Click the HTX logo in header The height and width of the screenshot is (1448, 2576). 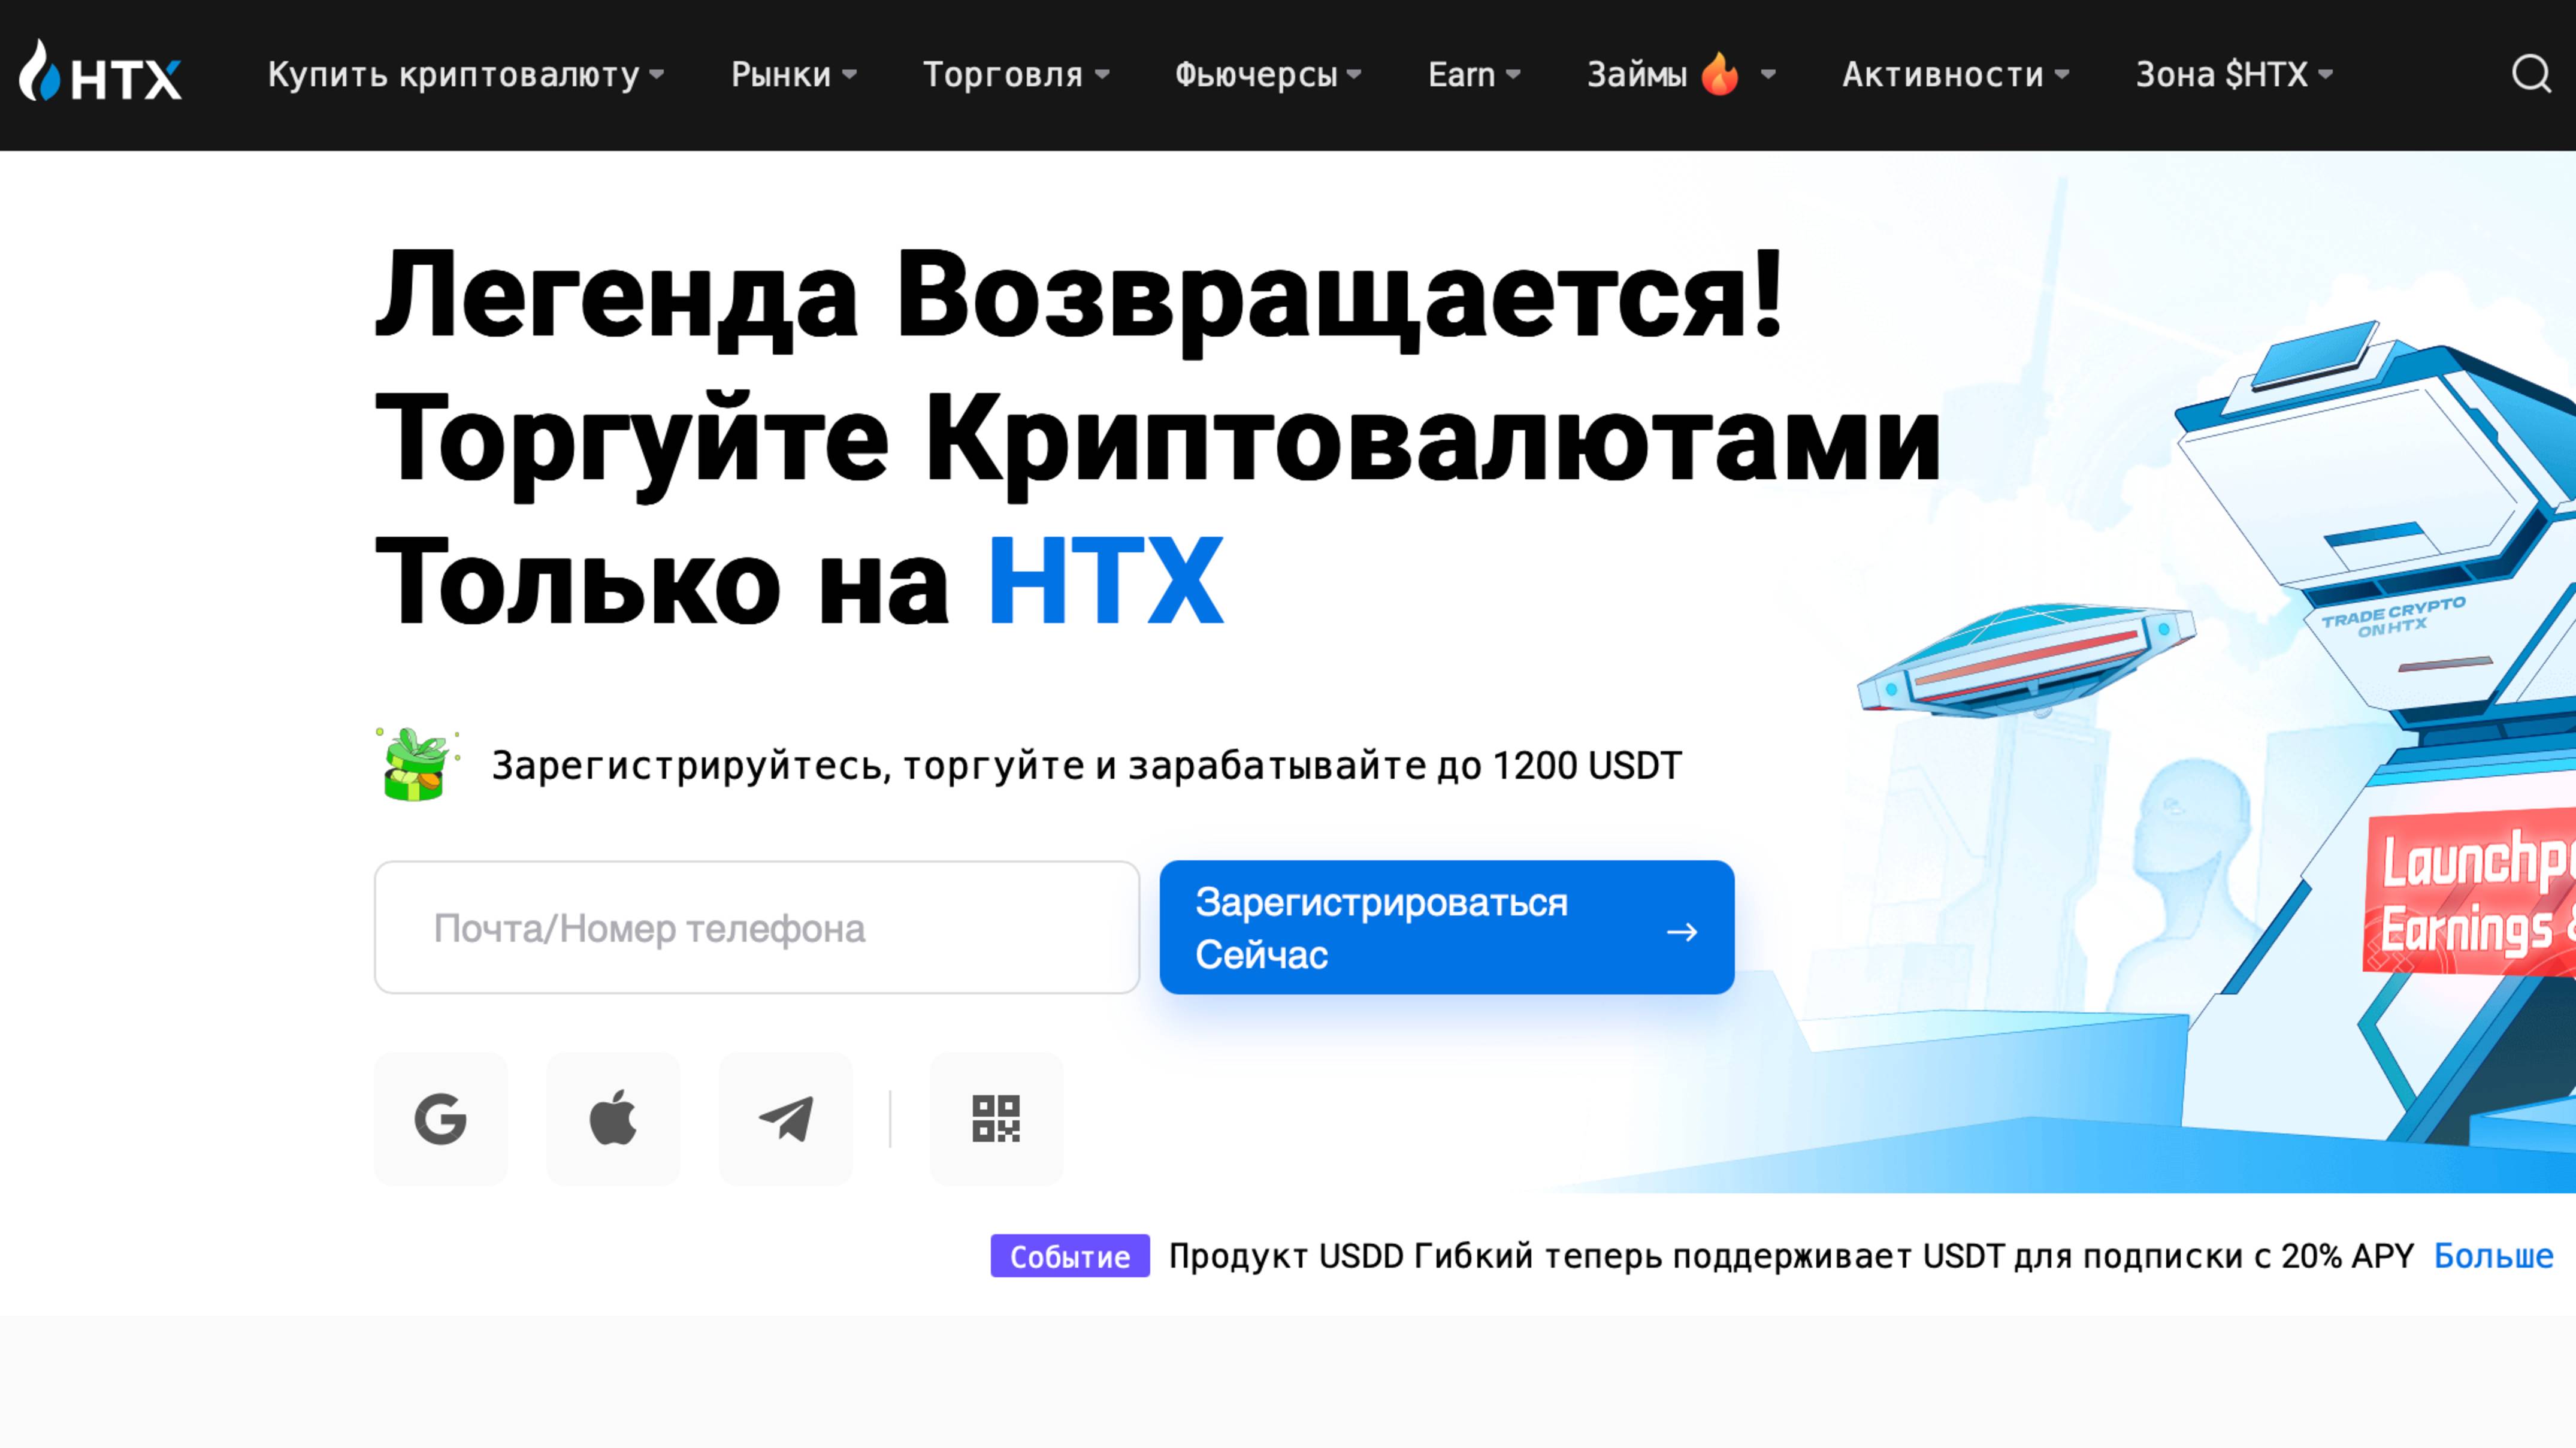pos(100,72)
